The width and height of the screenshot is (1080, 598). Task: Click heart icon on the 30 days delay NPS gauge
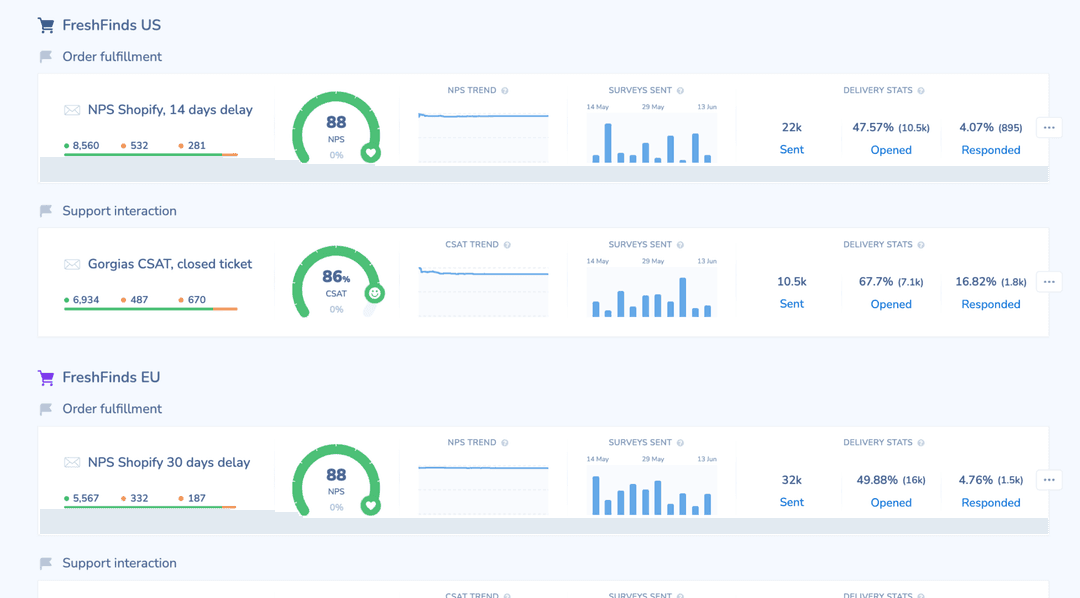[371, 506]
